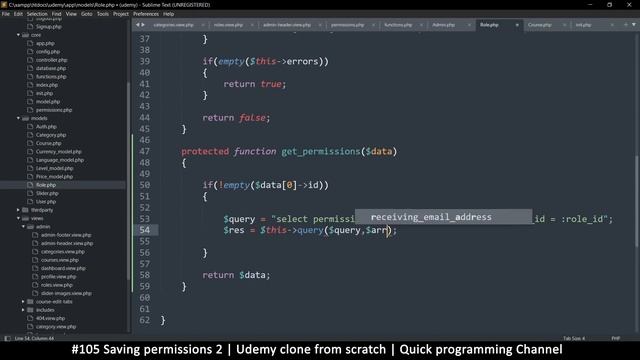The width and height of the screenshot is (640, 360).
Task: Open the Goto menu
Action: (x=87, y=14)
